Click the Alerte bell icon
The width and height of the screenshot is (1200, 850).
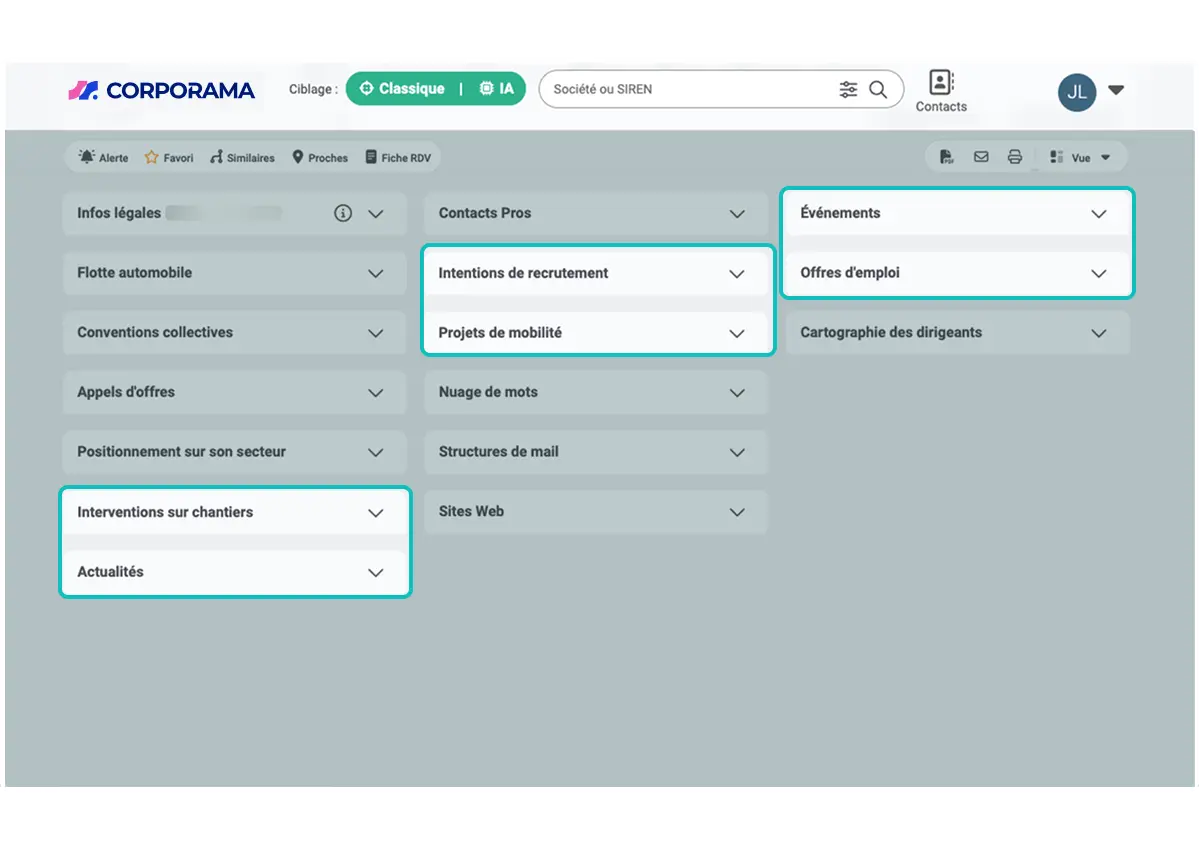click(87, 158)
